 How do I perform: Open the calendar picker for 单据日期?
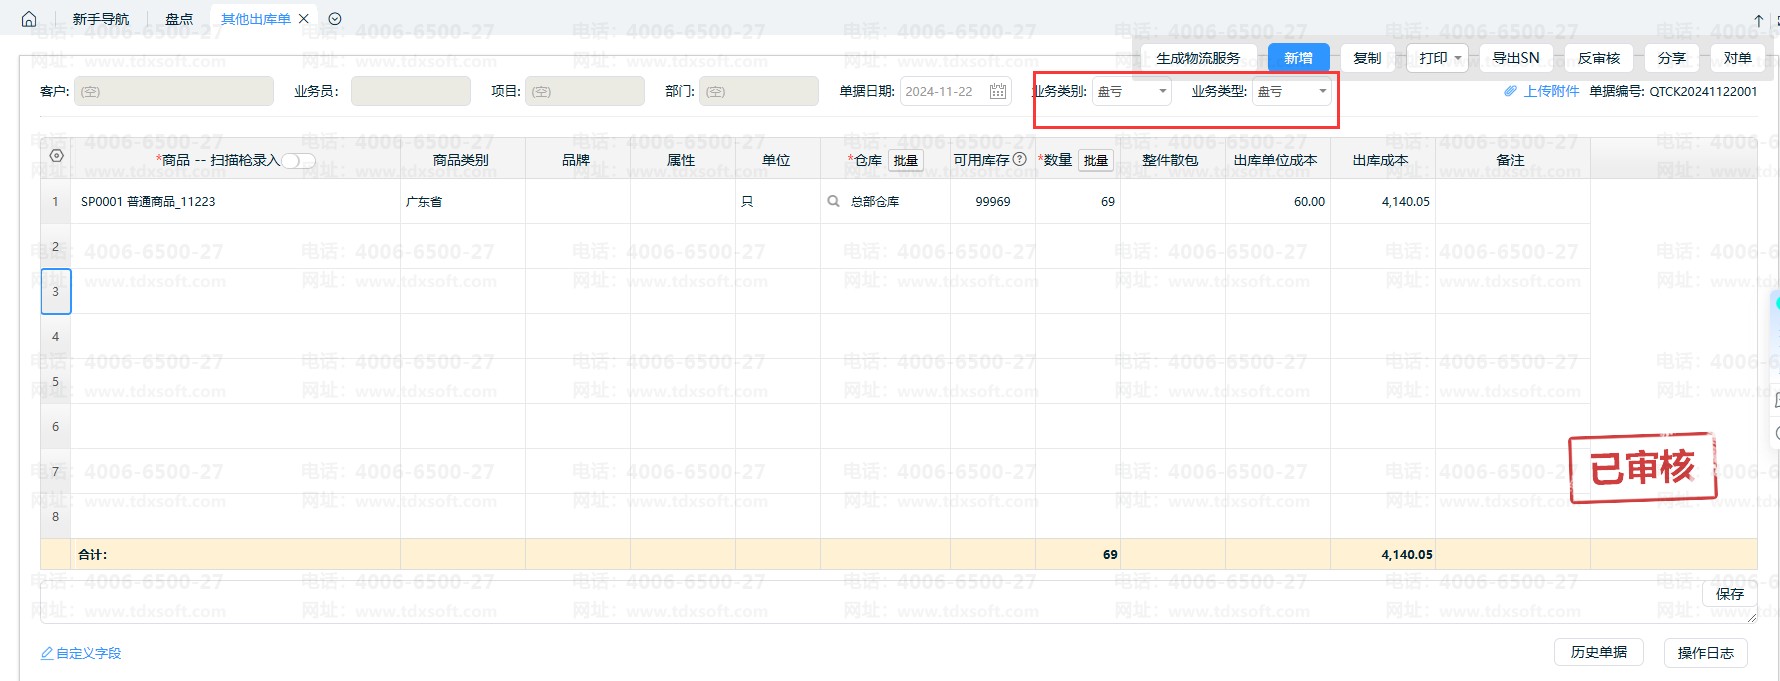tap(997, 92)
